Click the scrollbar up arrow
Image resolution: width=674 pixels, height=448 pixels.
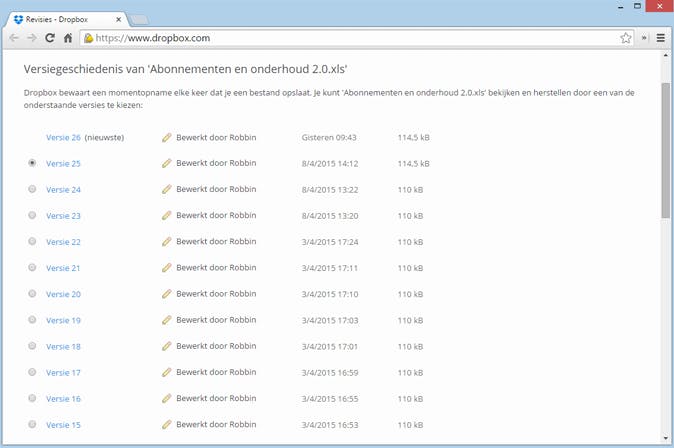665,55
